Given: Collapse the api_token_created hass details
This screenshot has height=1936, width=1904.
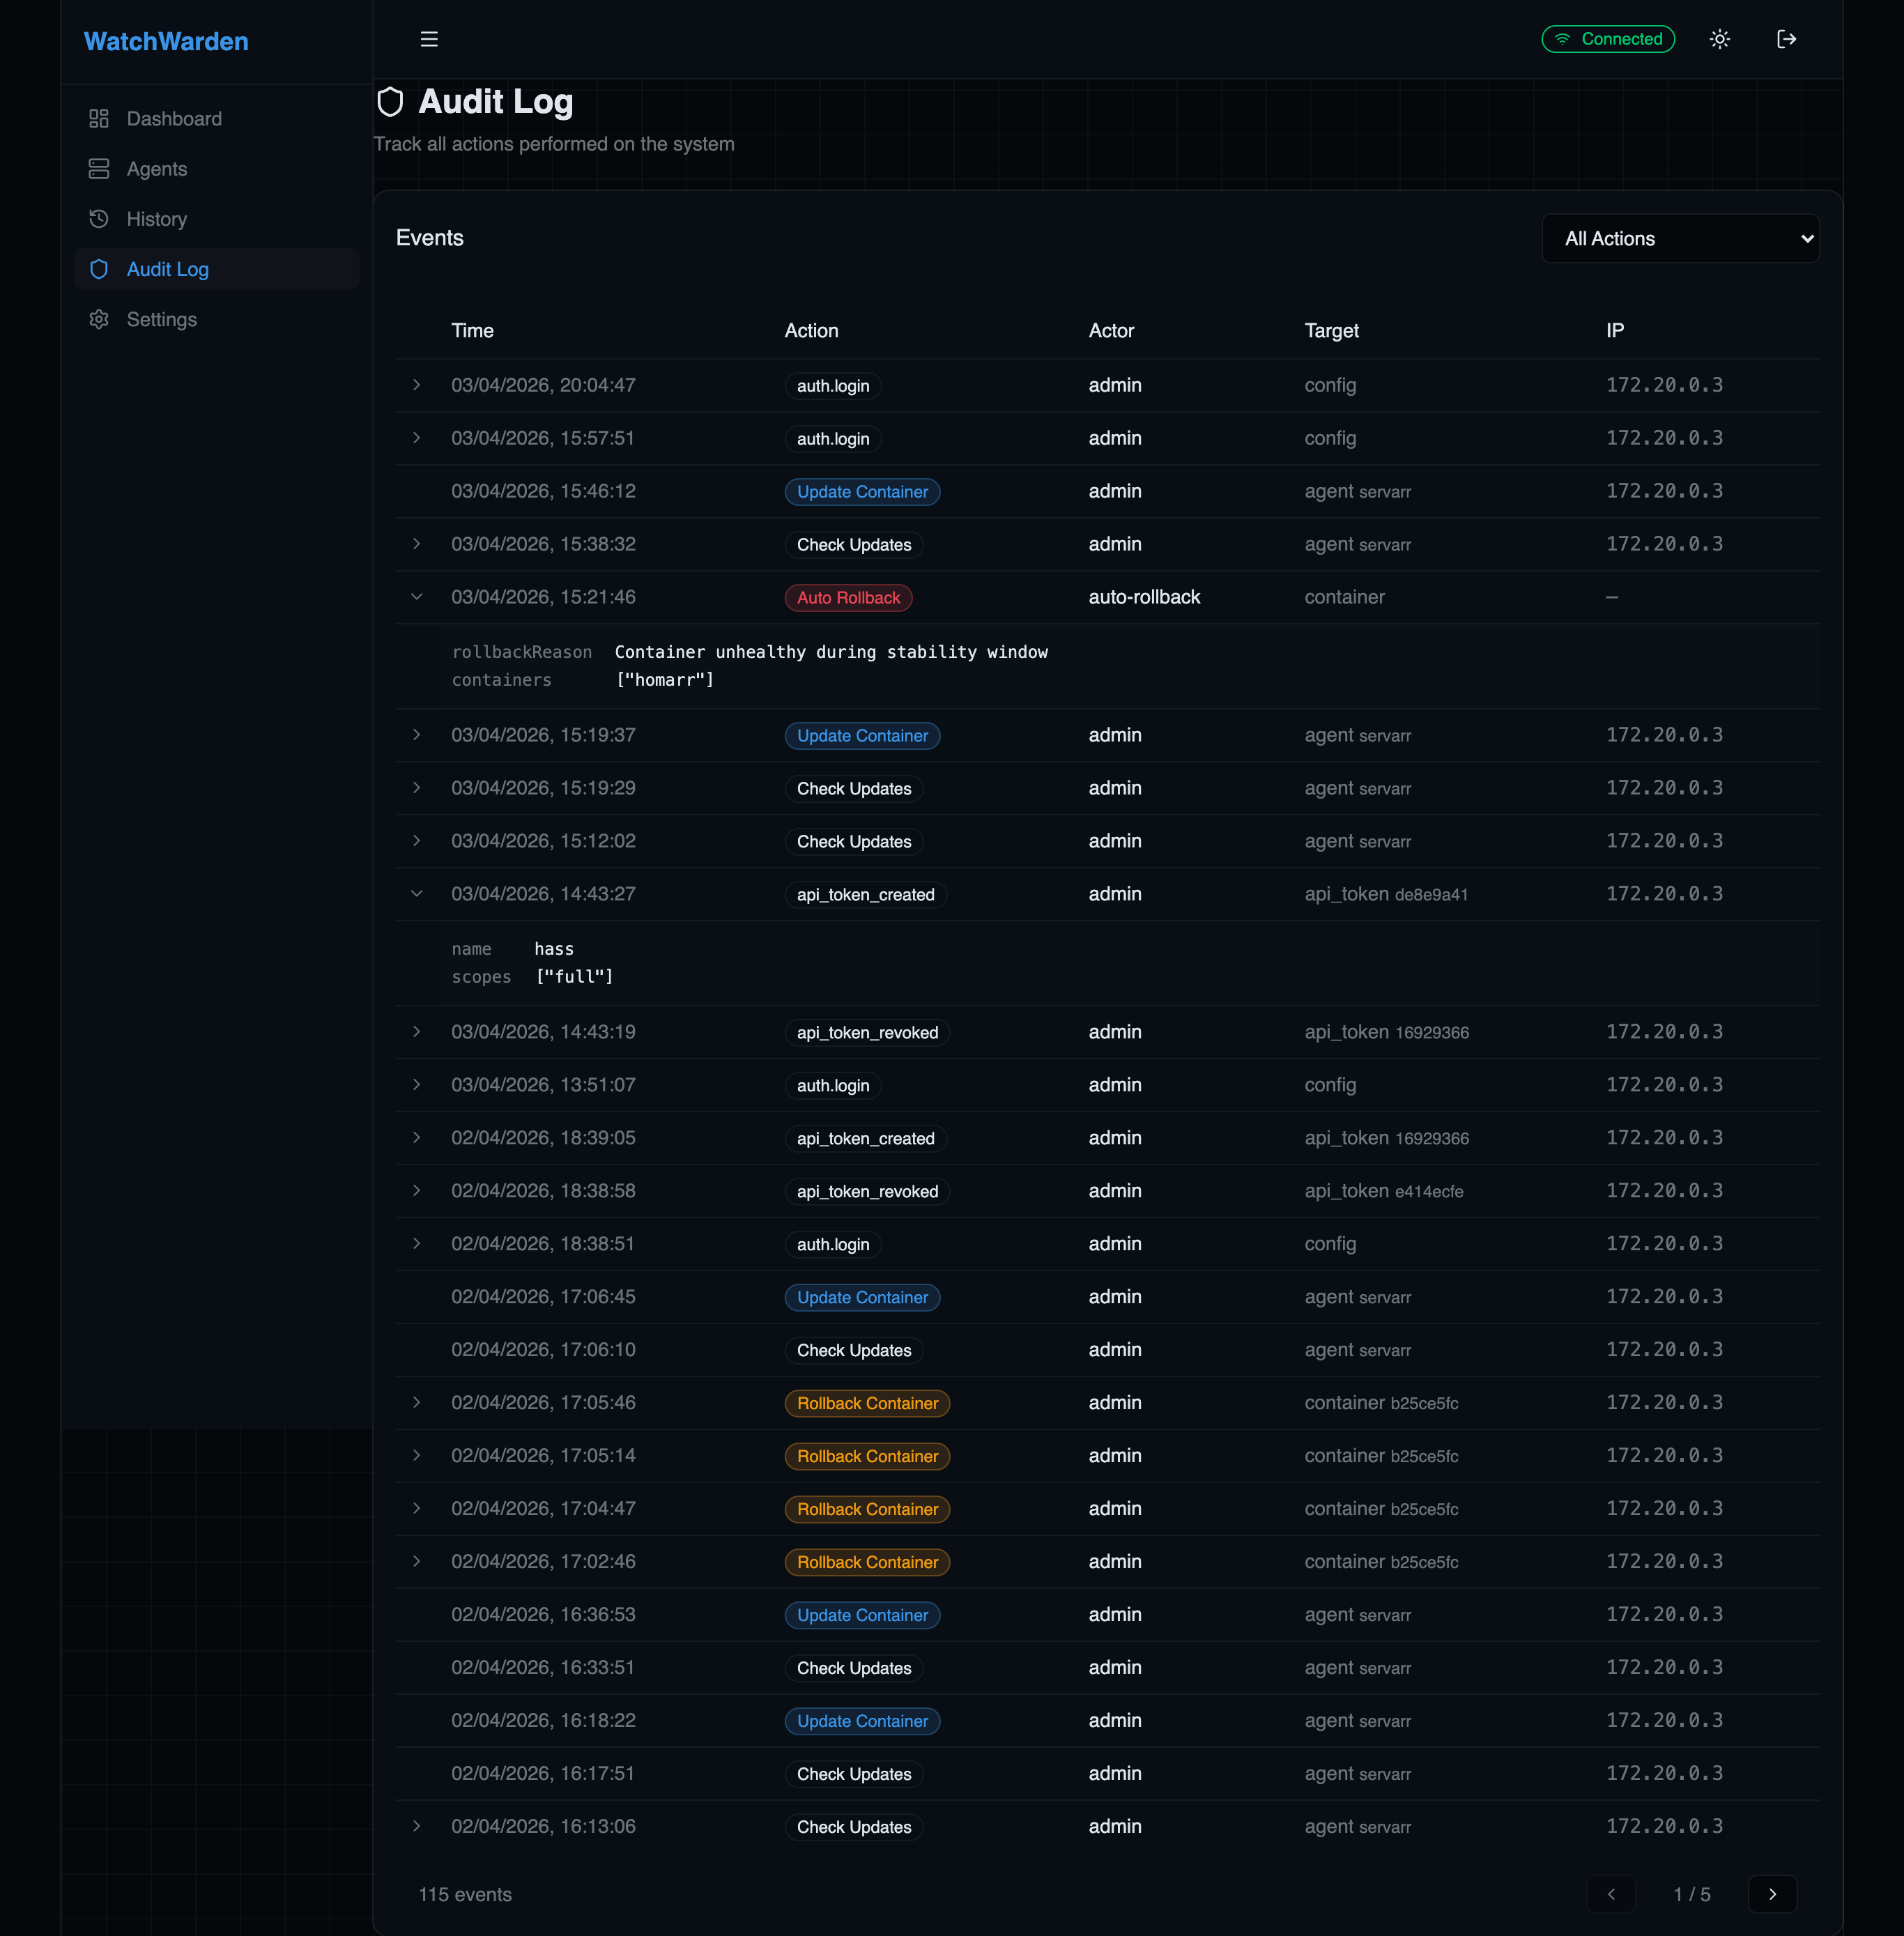Looking at the screenshot, I should [x=417, y=893].
